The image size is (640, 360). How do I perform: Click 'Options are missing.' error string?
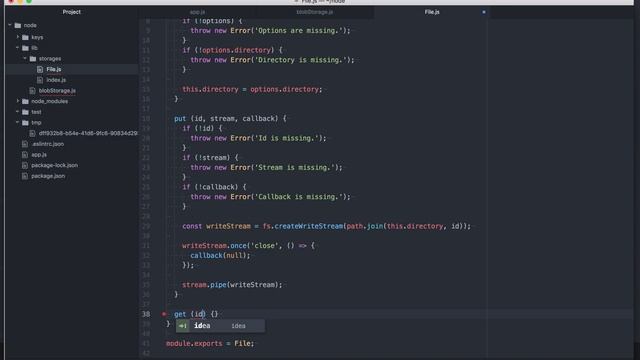tap(298, 31)
